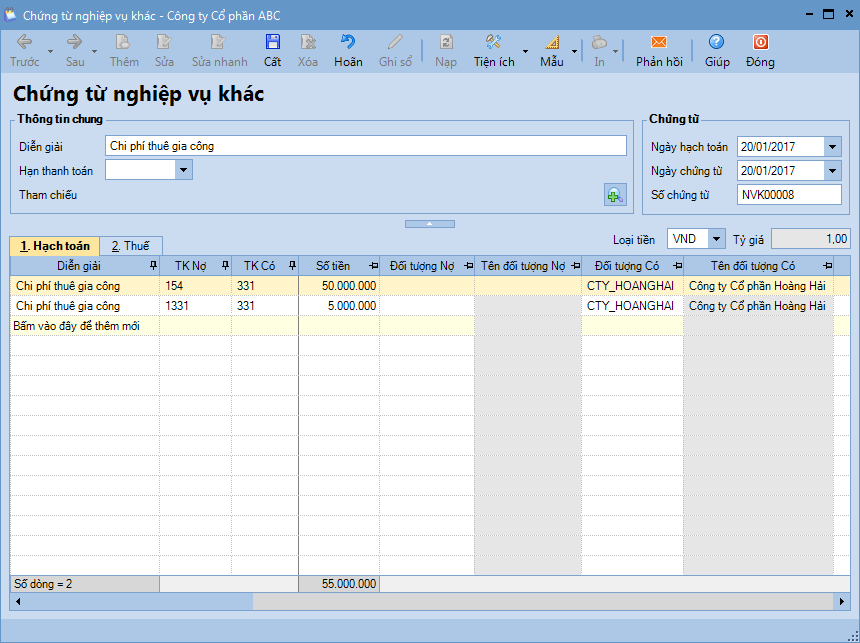Select the Hạch toán tab

click(x=55, y=246)
